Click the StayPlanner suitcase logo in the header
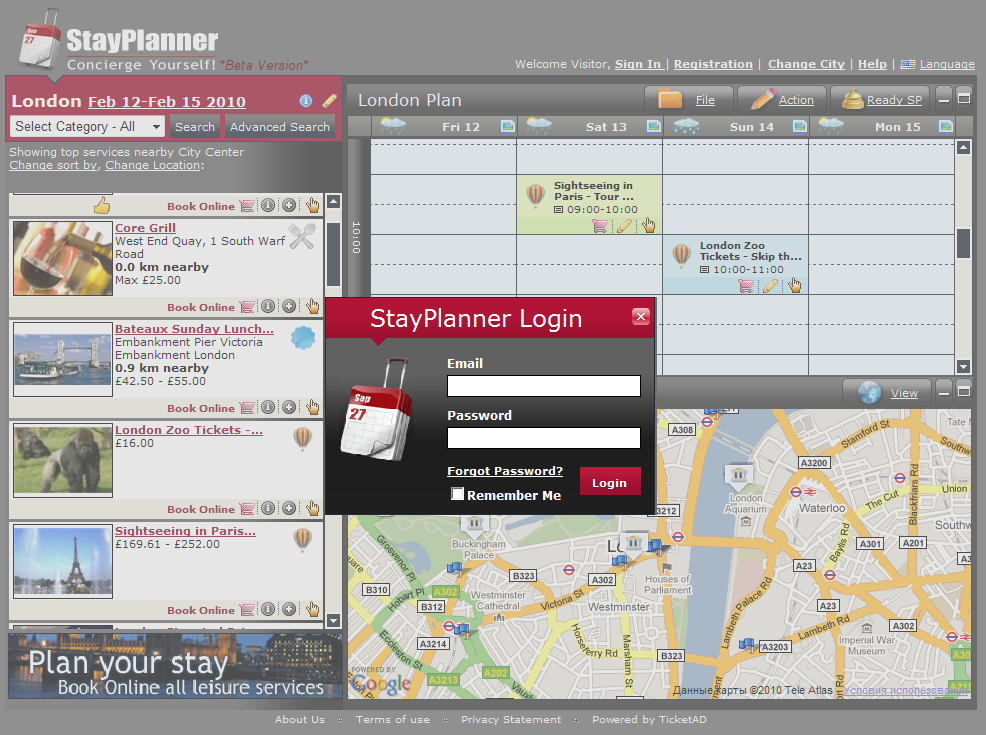 click(40, 39)
